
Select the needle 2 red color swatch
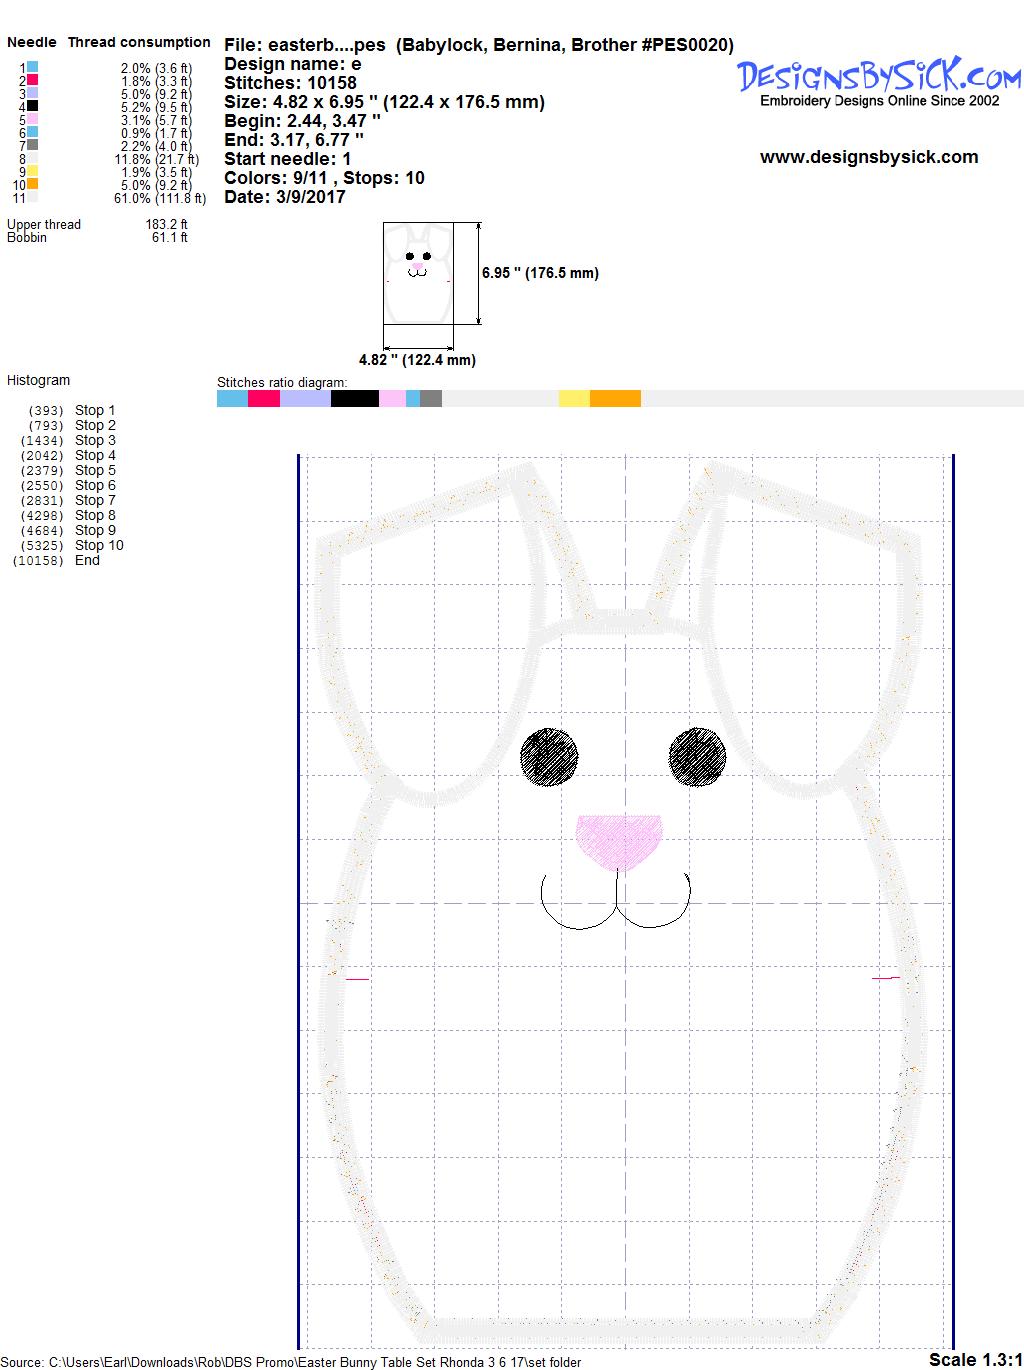(33, 80)
